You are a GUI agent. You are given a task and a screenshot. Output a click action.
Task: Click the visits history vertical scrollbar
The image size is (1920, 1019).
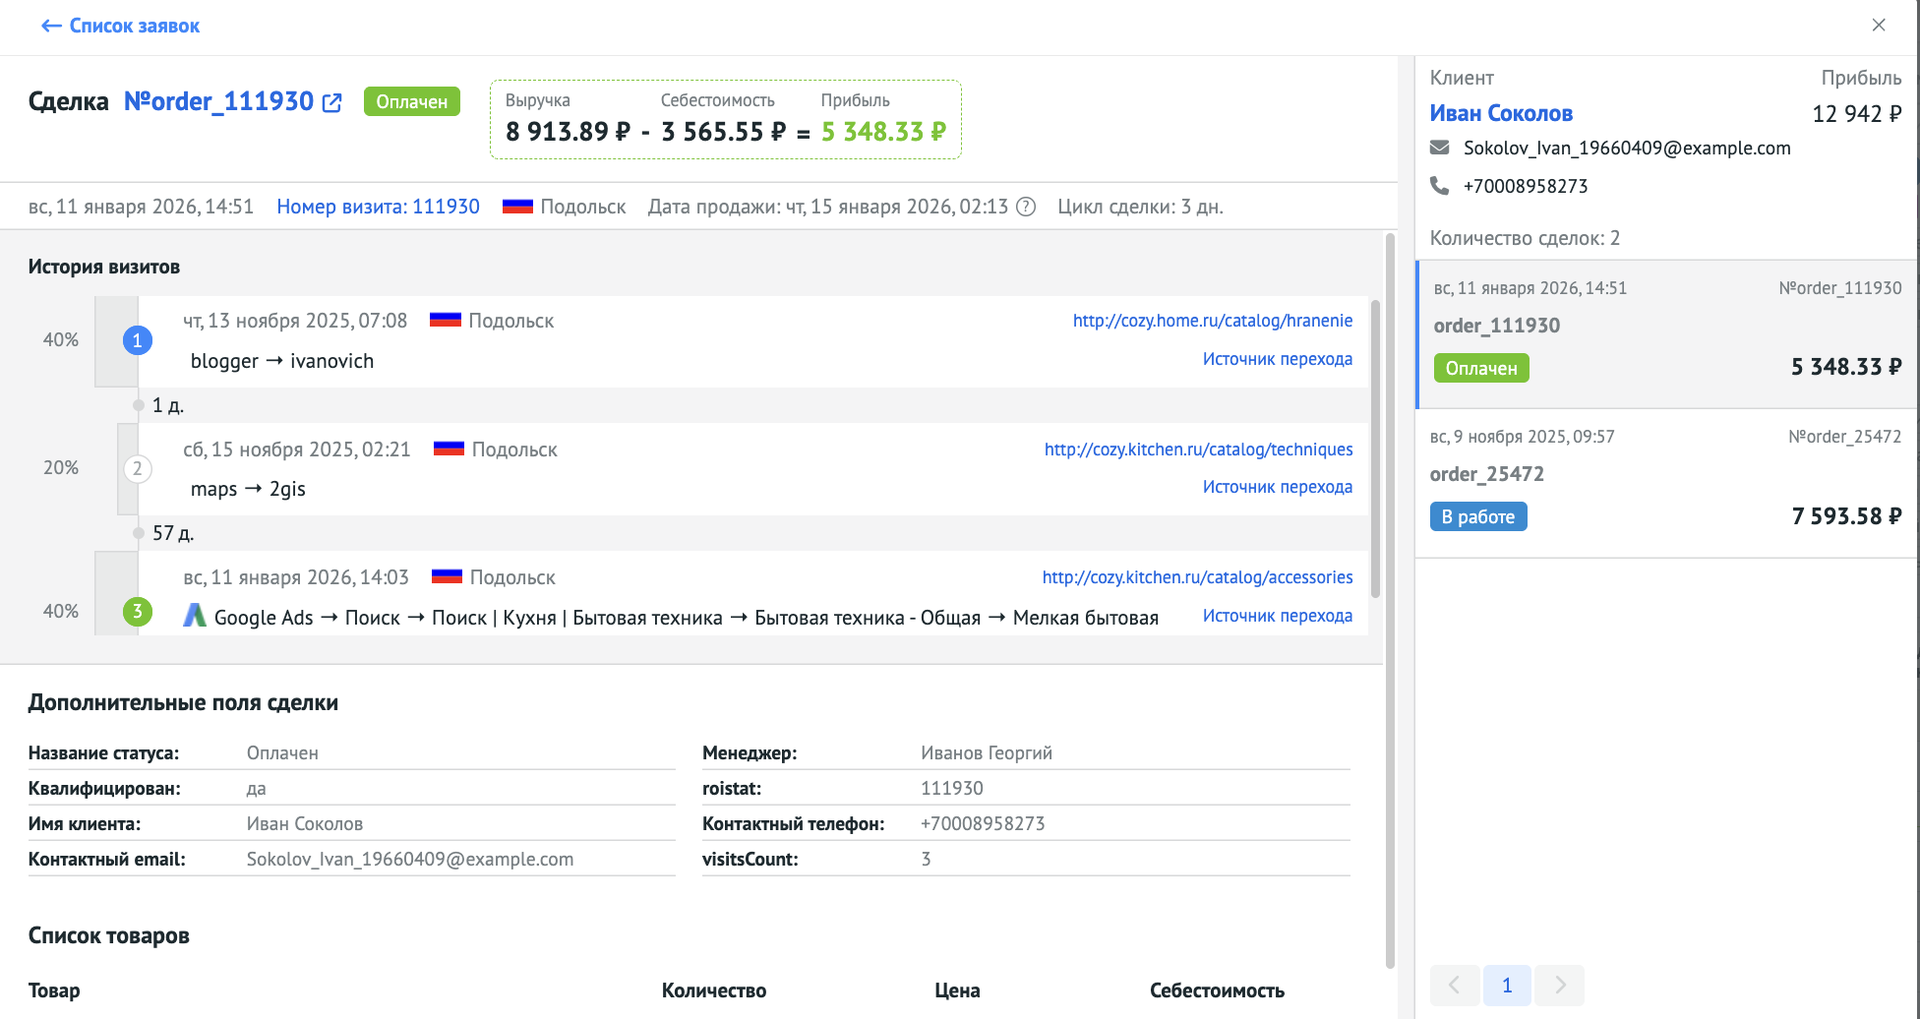tap(1375, 448)
